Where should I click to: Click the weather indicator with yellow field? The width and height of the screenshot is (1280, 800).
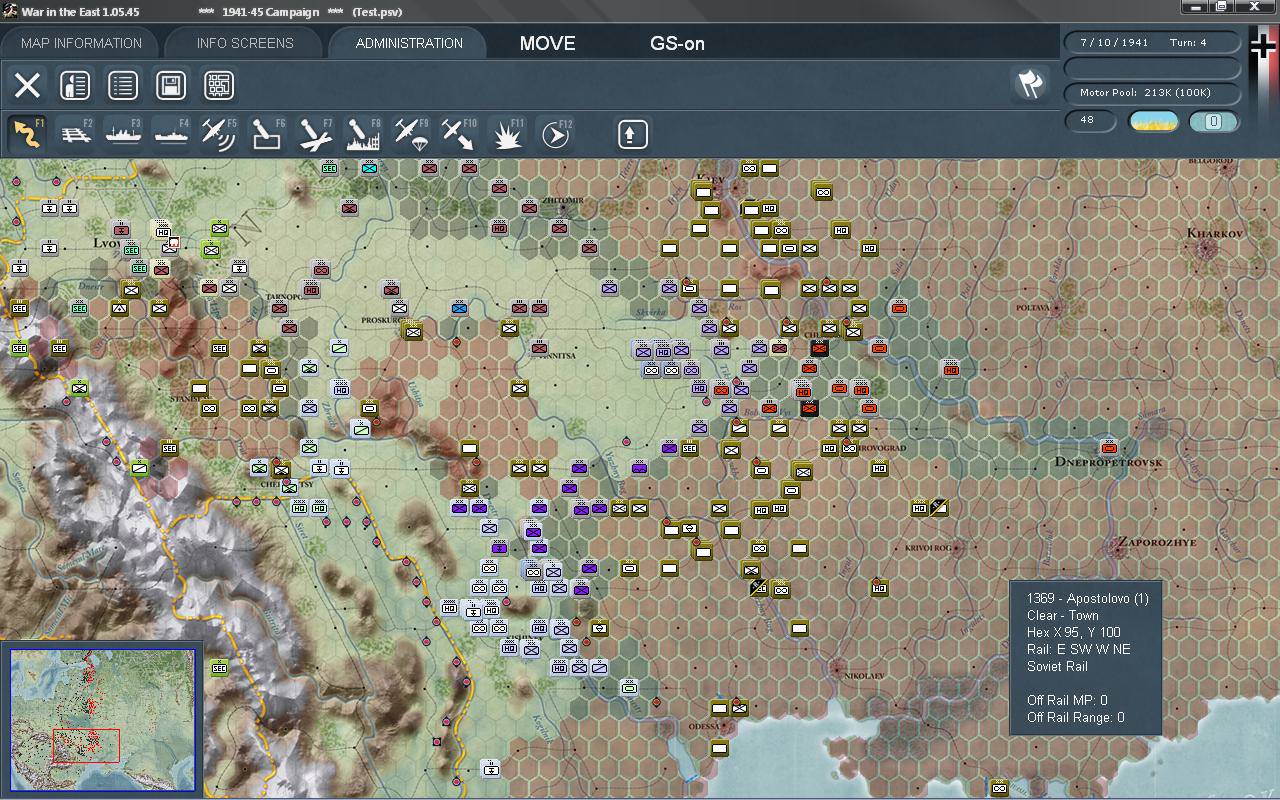(x=1154, y=121)
